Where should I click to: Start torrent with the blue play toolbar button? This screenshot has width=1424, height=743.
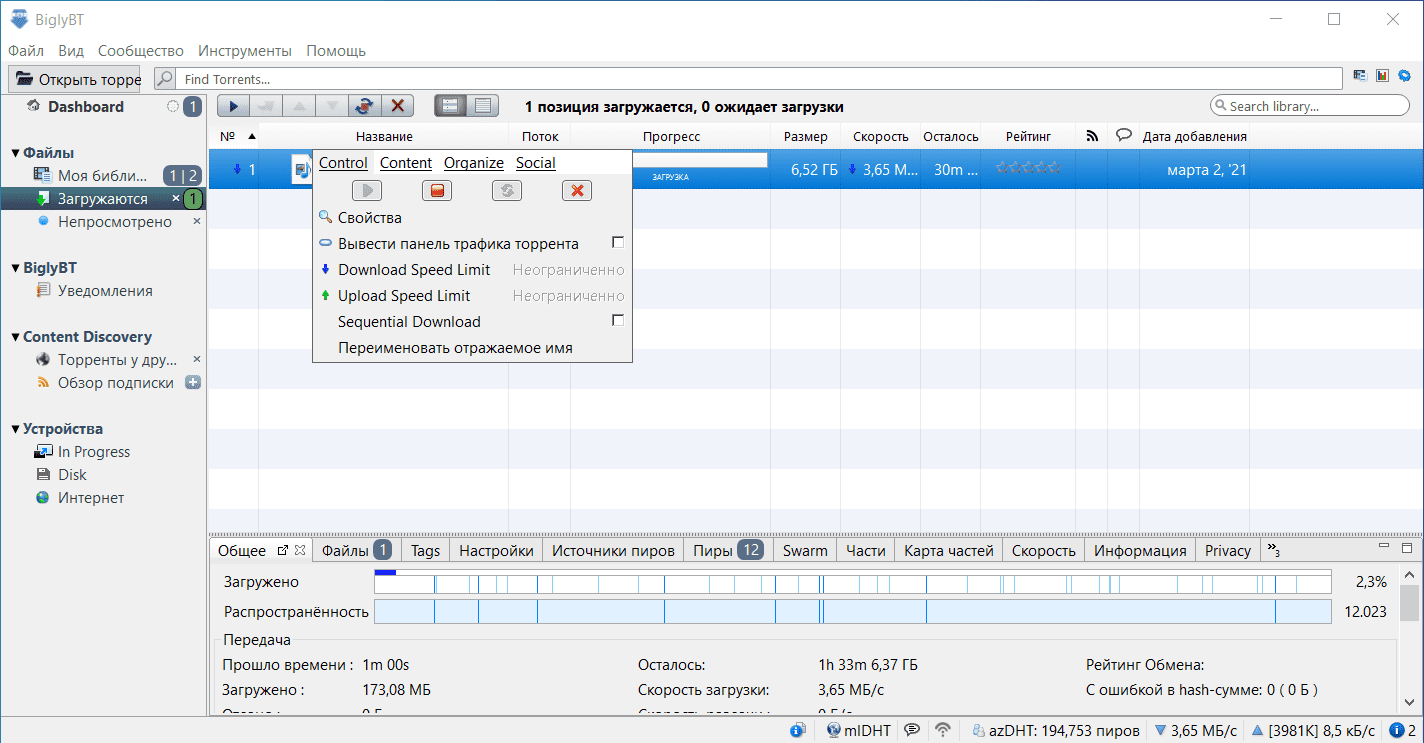234,105
